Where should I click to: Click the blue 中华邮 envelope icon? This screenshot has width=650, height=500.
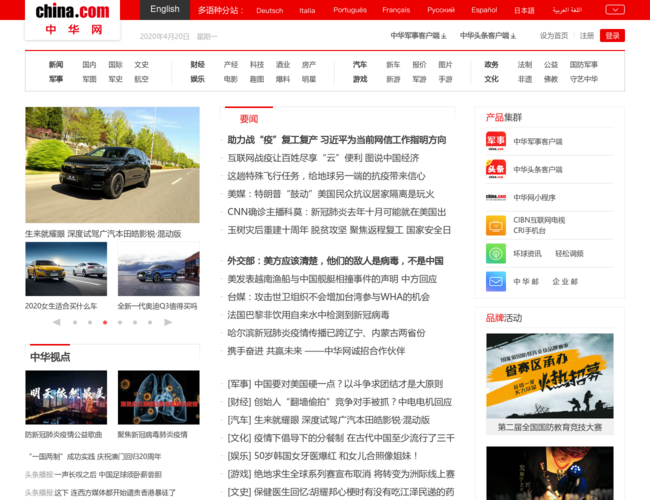click(x=496, y=282)
